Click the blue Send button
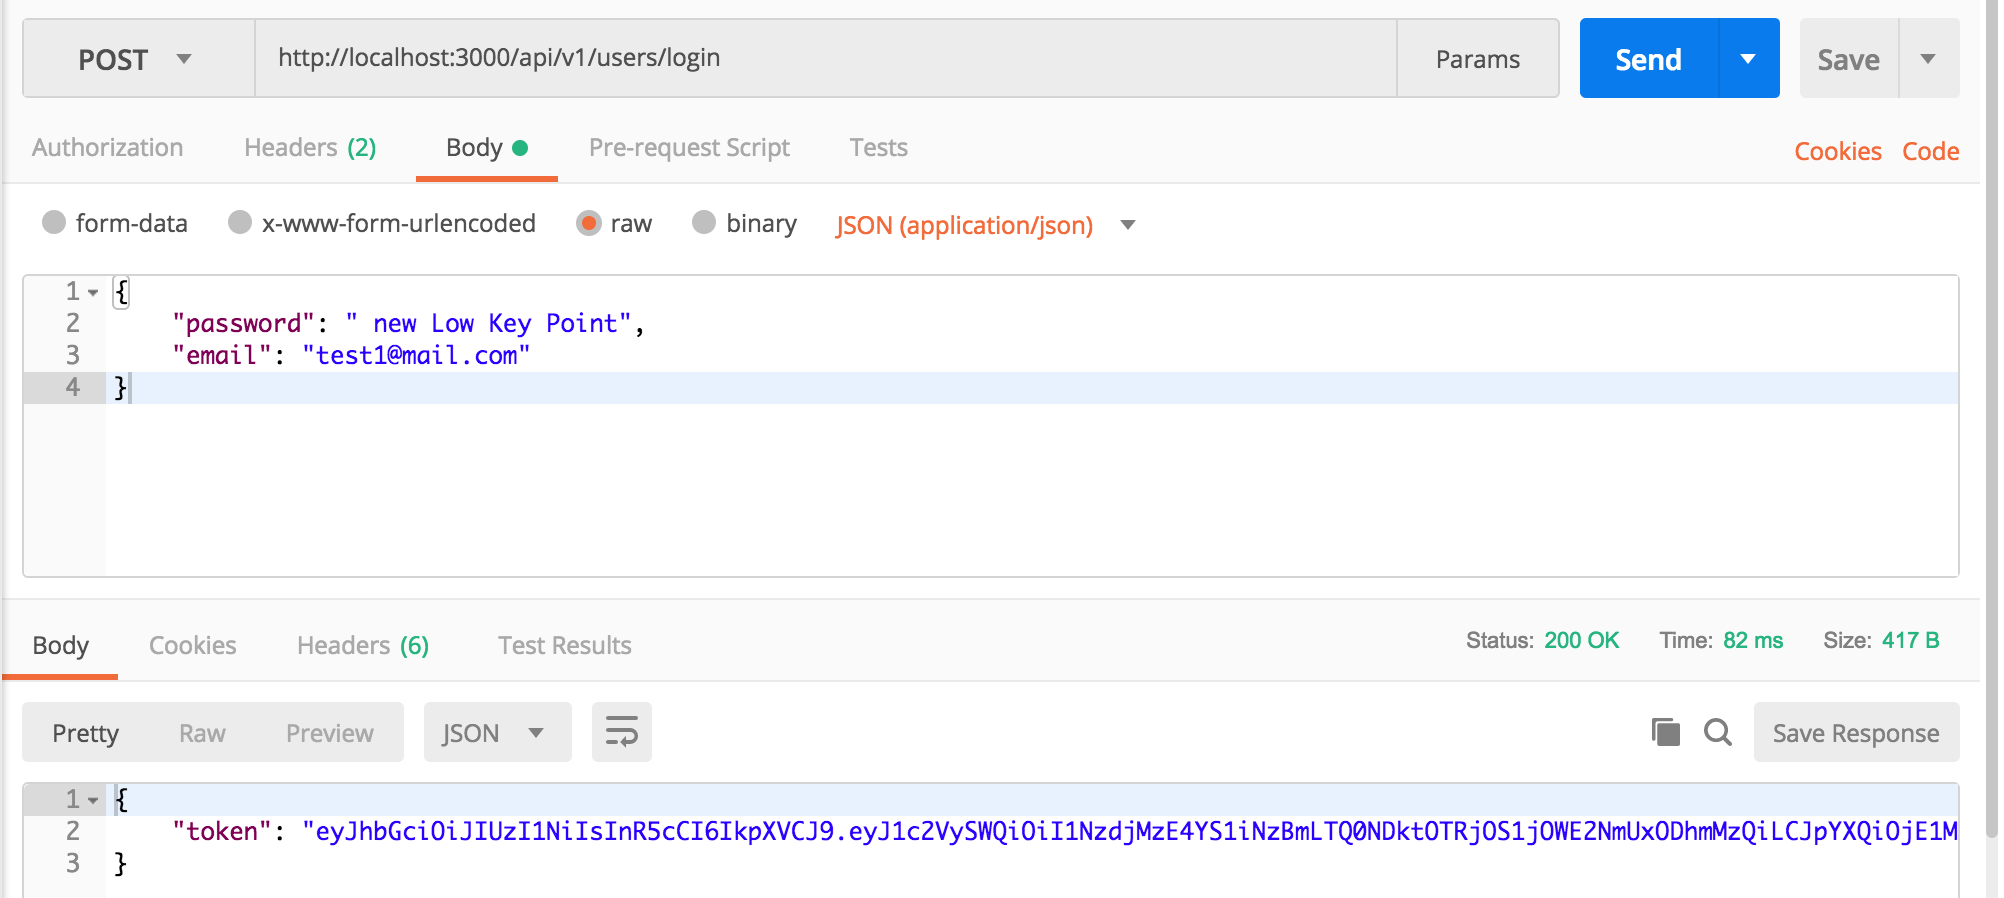The height and width of the screenshot is (898, 2004). [x=1649, y=59]
